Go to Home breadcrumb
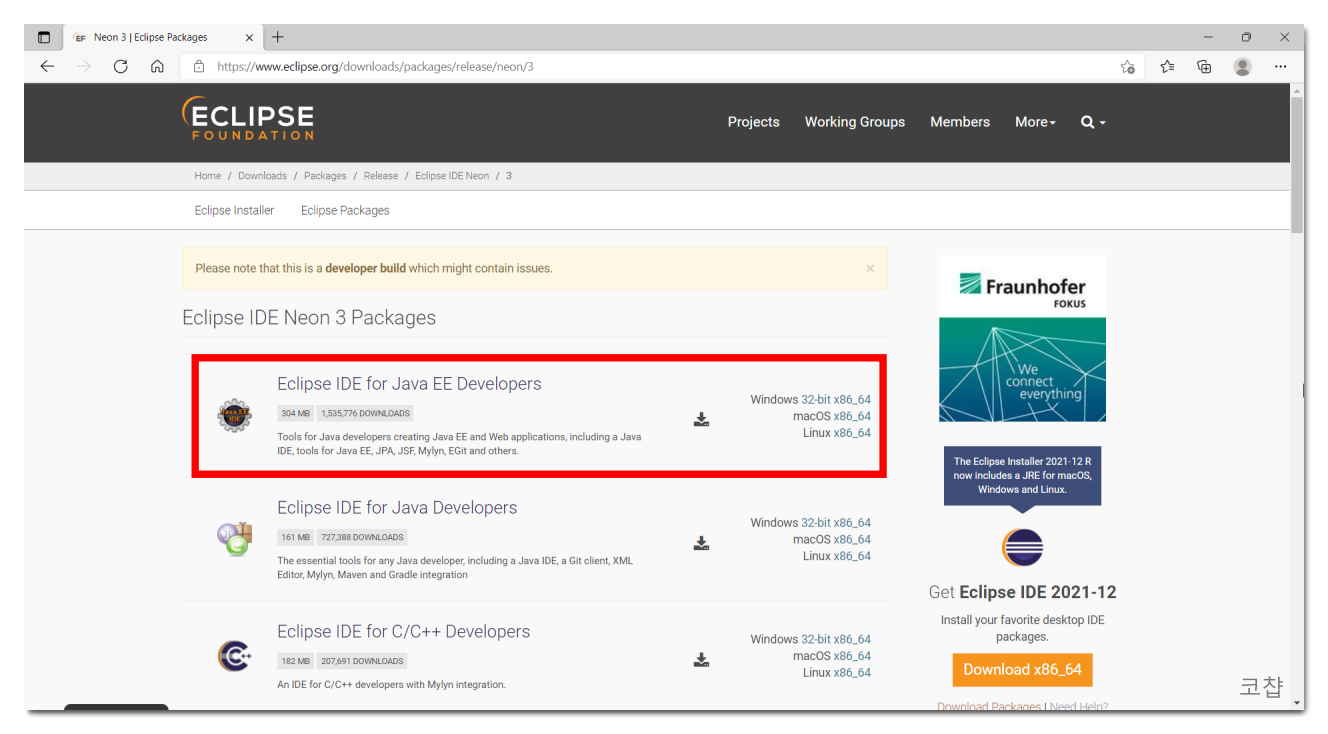This screenshot has height=734, width=1328. click(208, 176)
